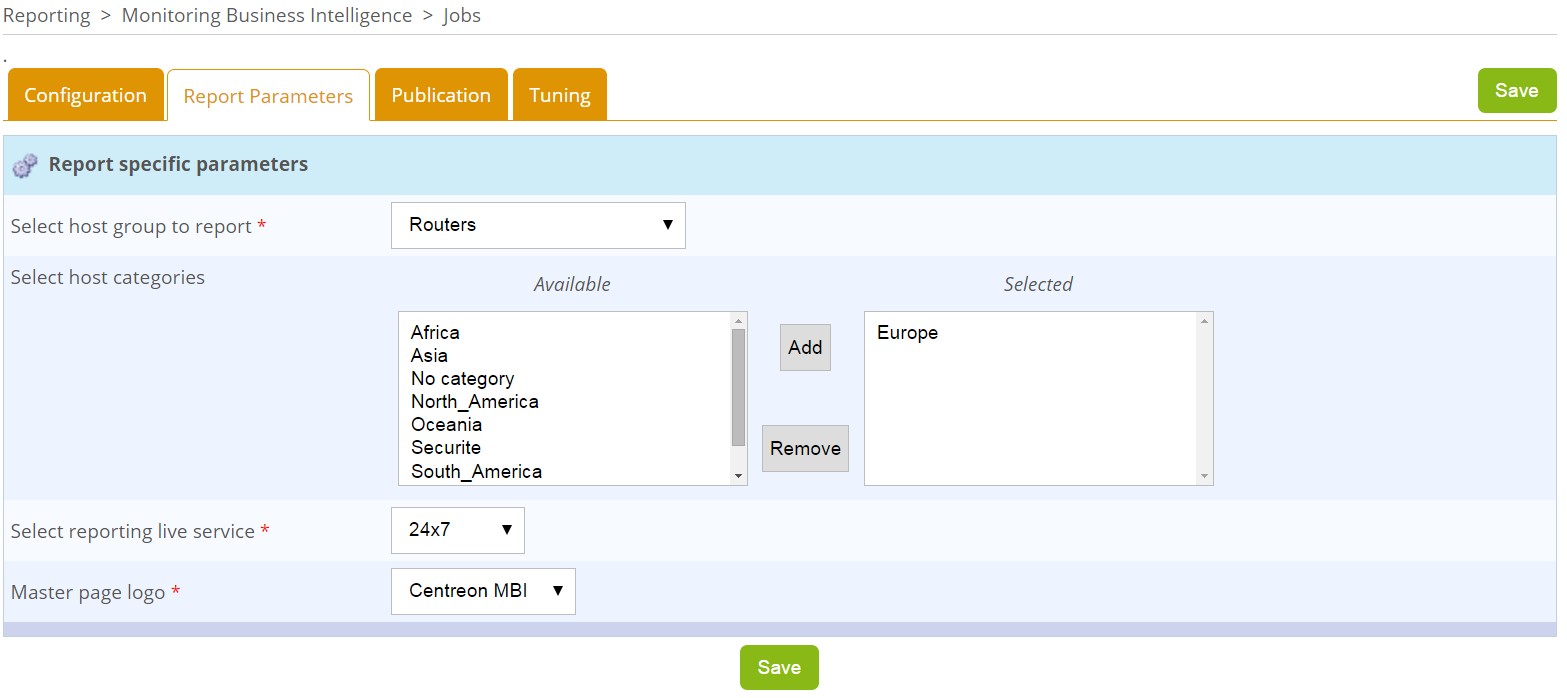
Task: Open the Configuration tab
Action: click(85, 95)
